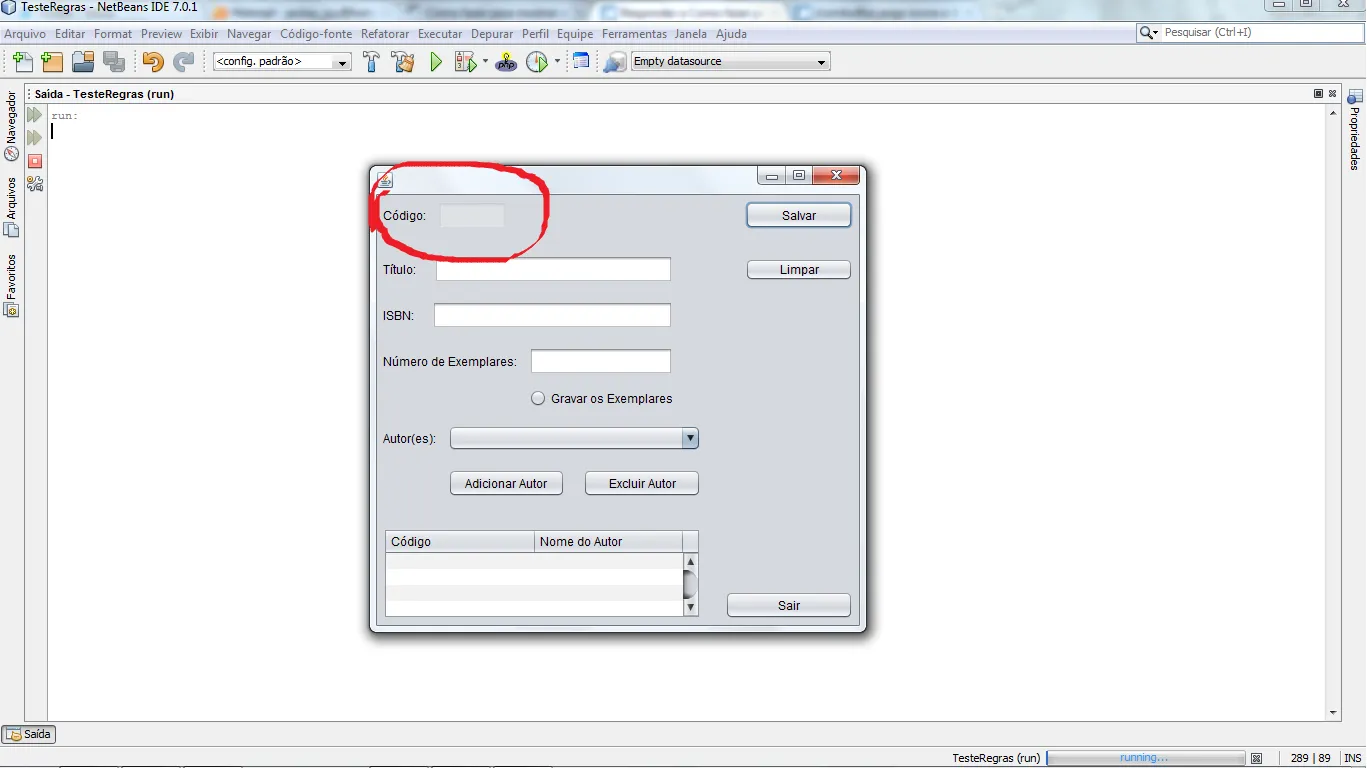Screen dimensions: 1367x768
Task: Open the Ferramentas menu
Action: (x=634, y=34)
